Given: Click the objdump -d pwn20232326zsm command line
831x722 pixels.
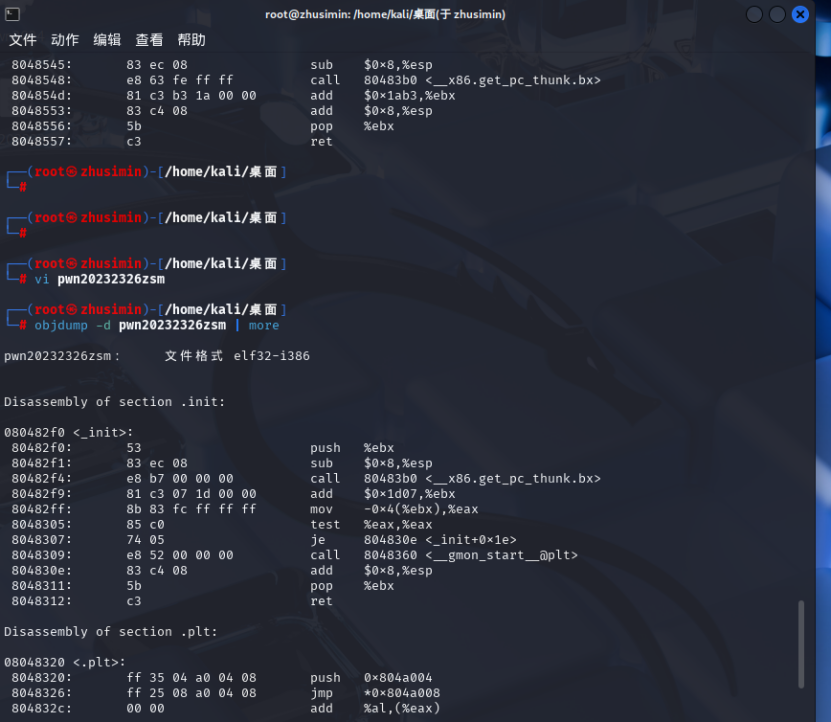Looking at the screenshot, I should [157, 325].
